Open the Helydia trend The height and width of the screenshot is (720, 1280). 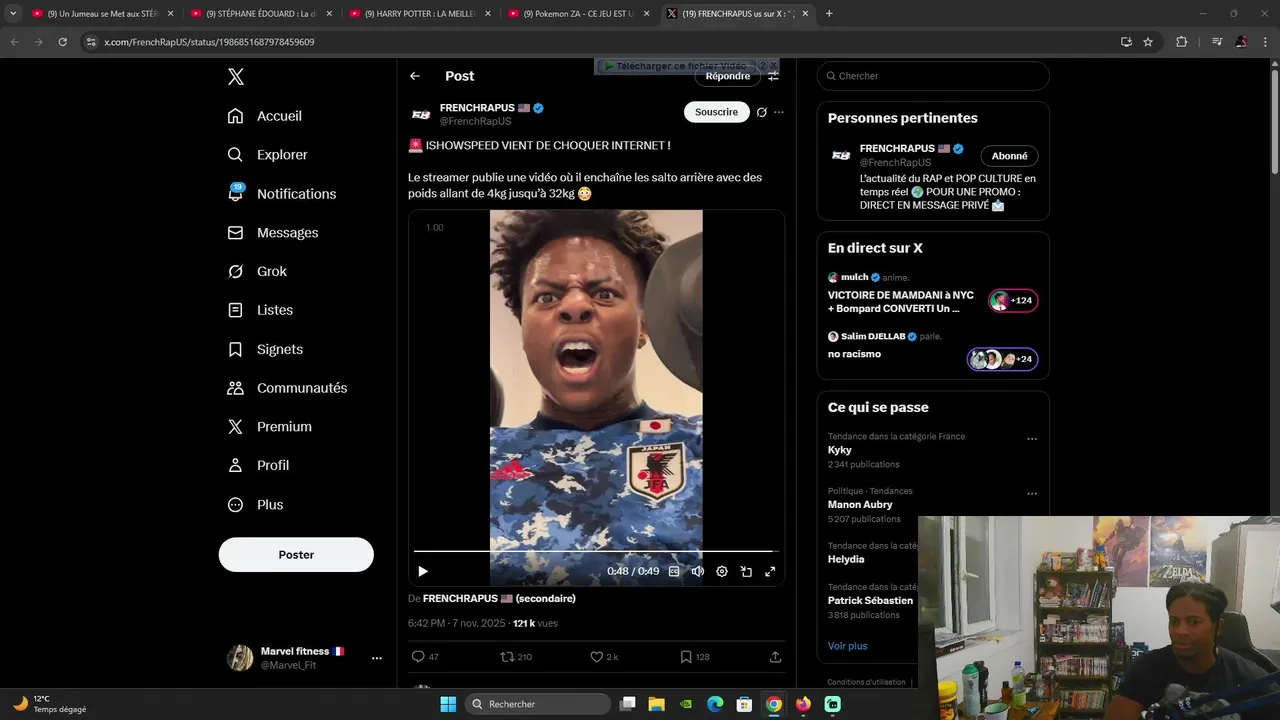pos(846,560)
